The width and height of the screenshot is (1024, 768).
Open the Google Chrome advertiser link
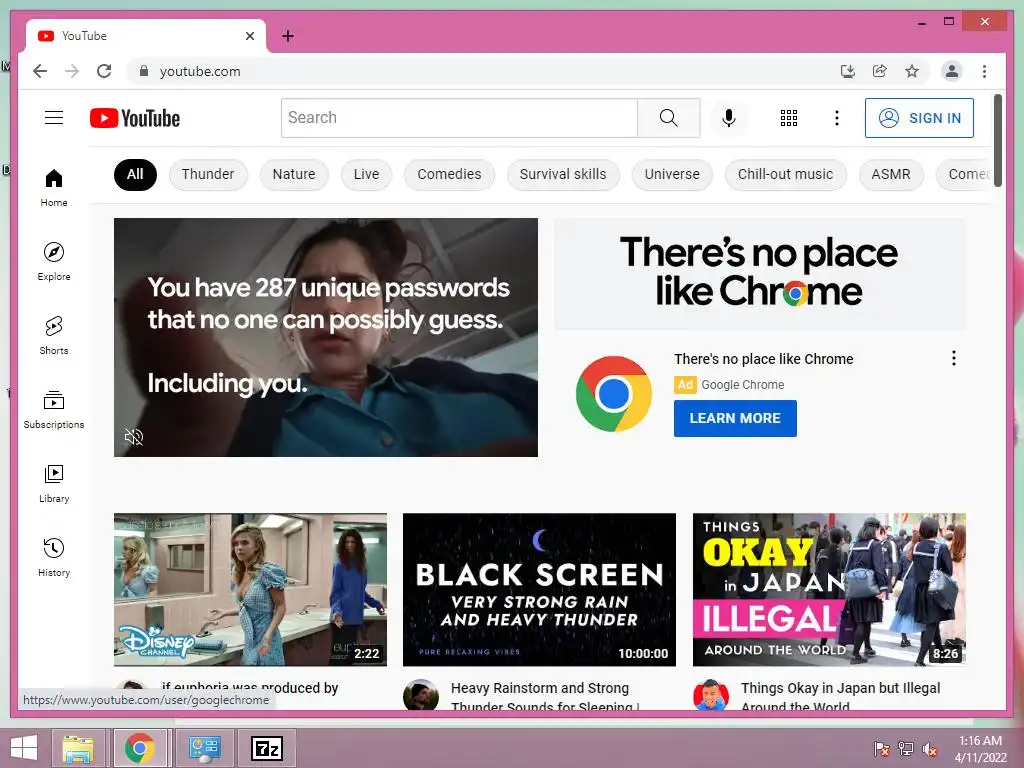click(743, 385)
